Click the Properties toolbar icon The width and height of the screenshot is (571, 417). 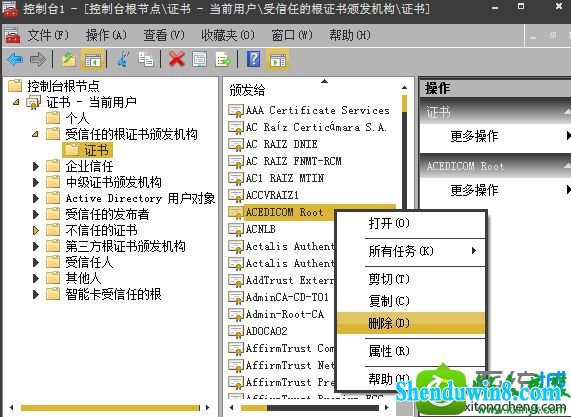click(199, 59)
